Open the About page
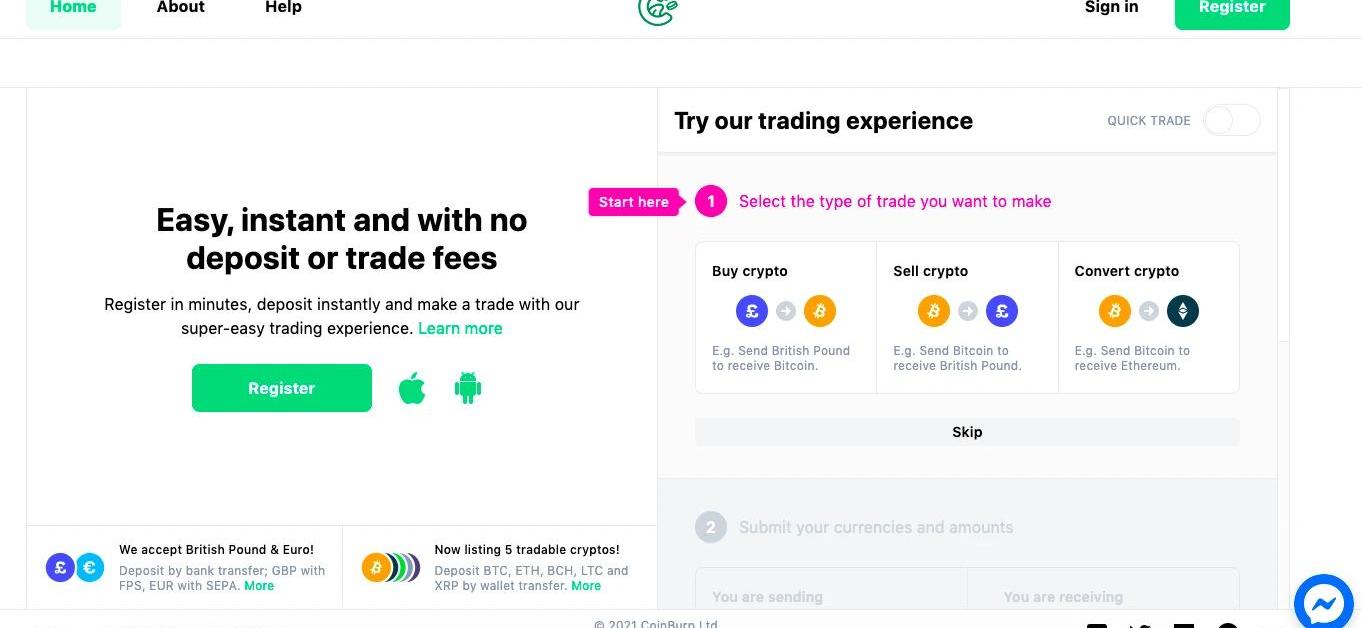The height and width of the screenshot is (628, 1362). coord(180,7)
